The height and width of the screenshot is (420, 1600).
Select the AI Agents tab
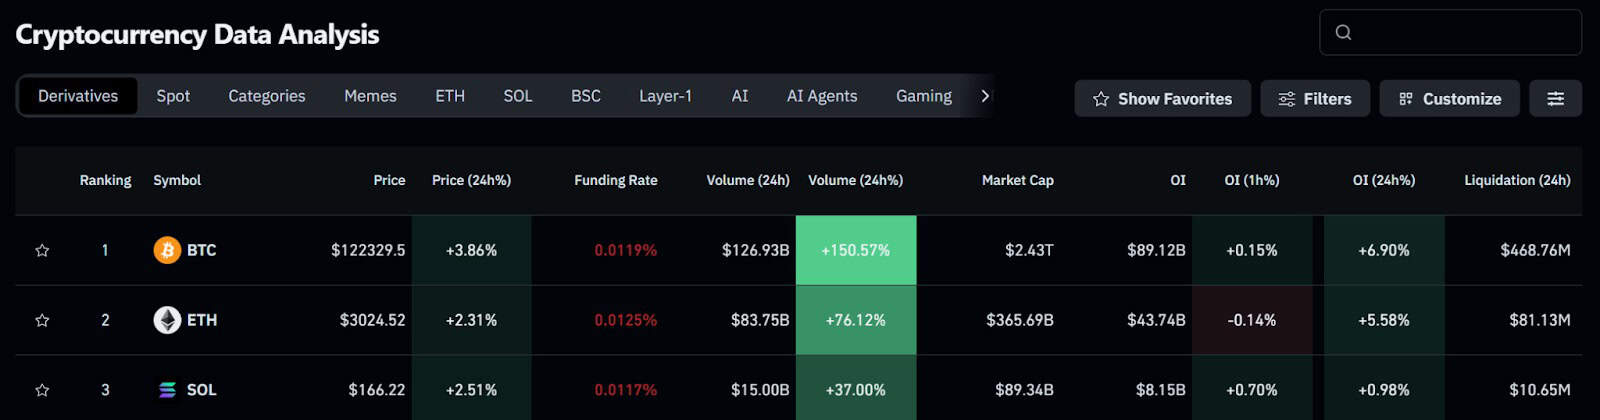tap(822, 96)
